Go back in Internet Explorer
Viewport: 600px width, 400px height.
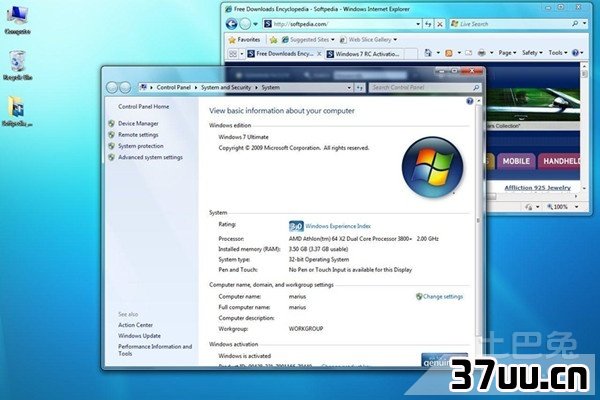coord(232,24)
